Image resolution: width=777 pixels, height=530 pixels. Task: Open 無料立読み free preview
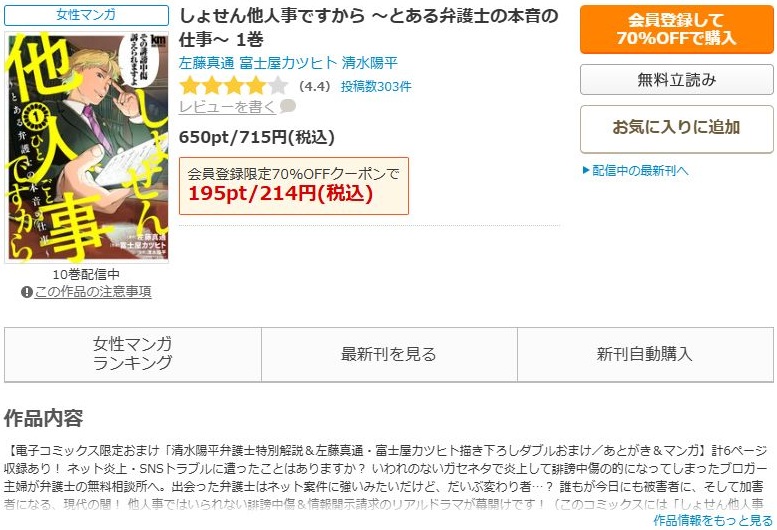[676, 79]
